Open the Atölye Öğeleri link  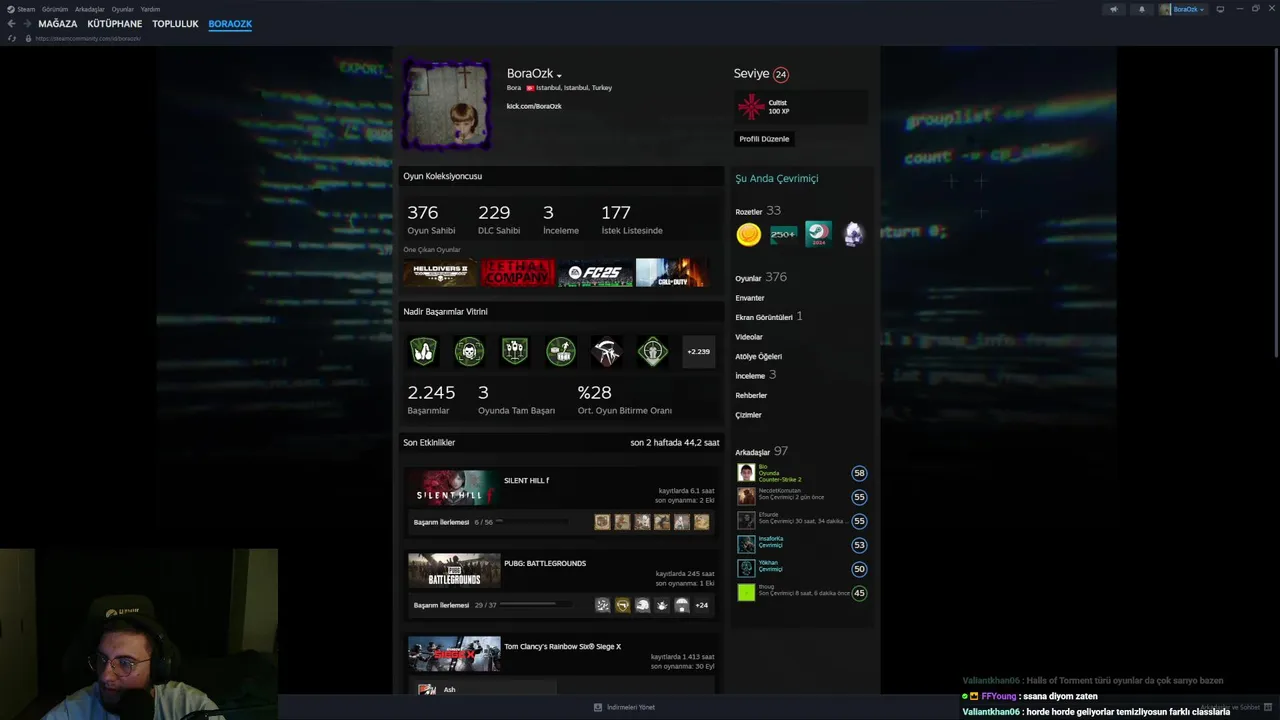click(758, 356)
